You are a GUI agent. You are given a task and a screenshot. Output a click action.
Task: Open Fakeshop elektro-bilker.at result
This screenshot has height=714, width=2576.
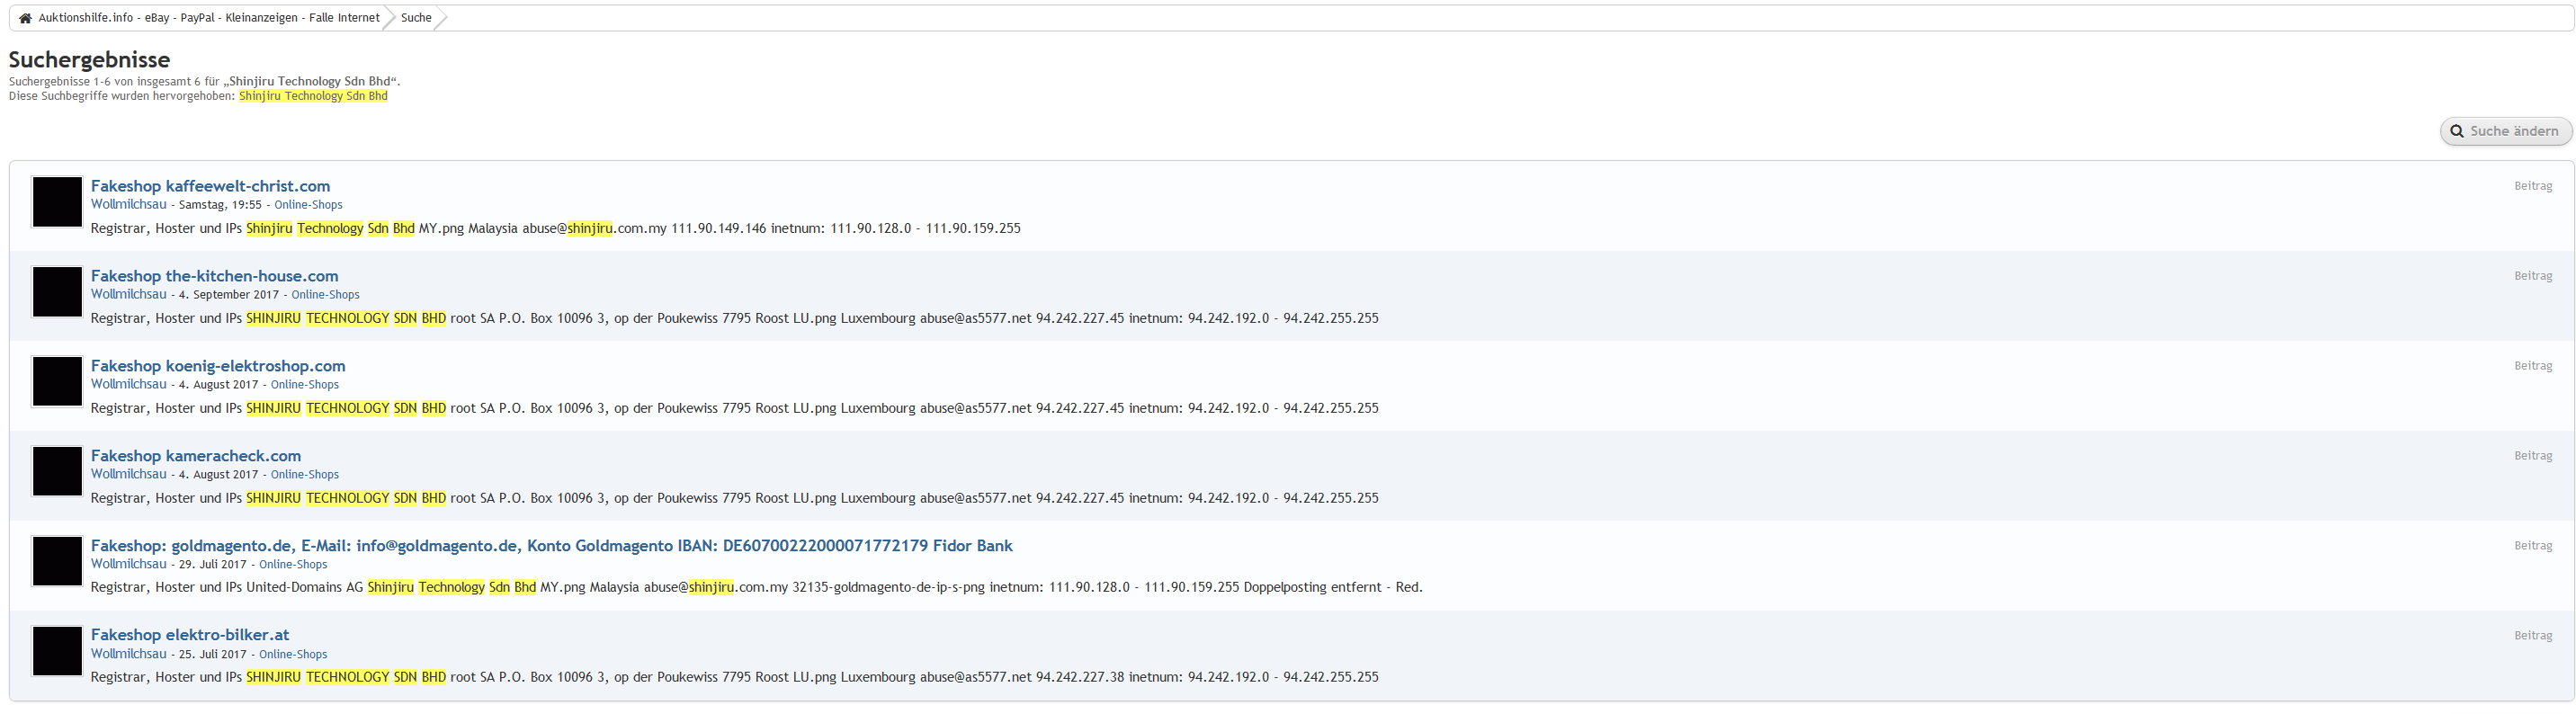point(189,635)
